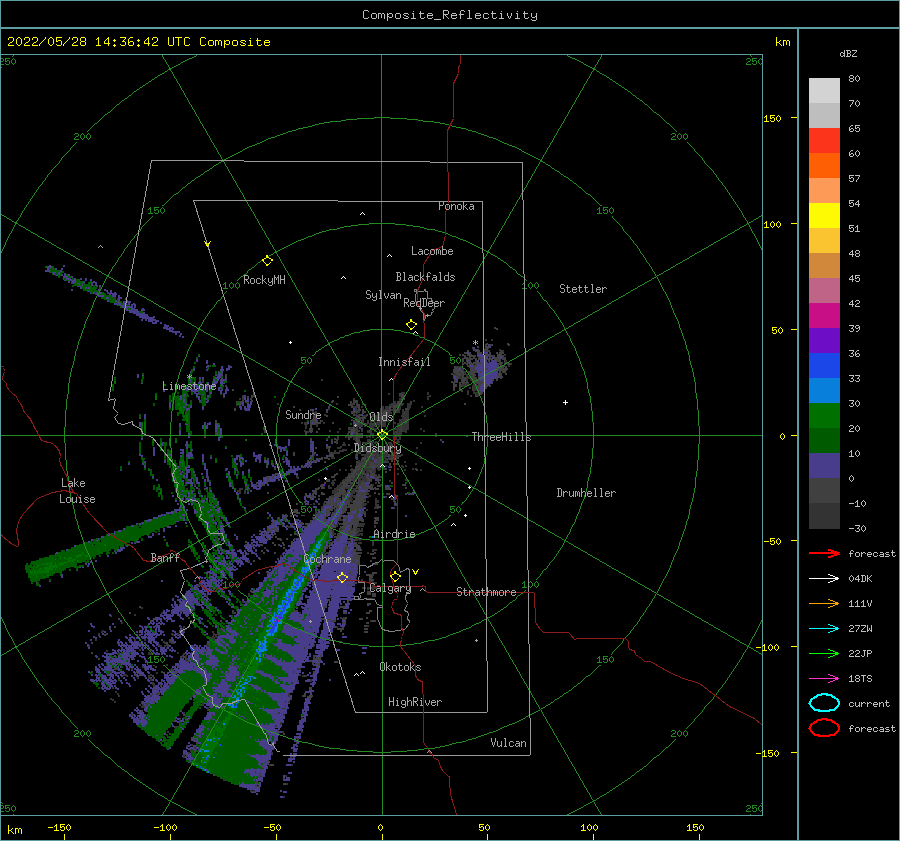
Task: Click the Lake Louise label
Action: [x=77, y=491]
